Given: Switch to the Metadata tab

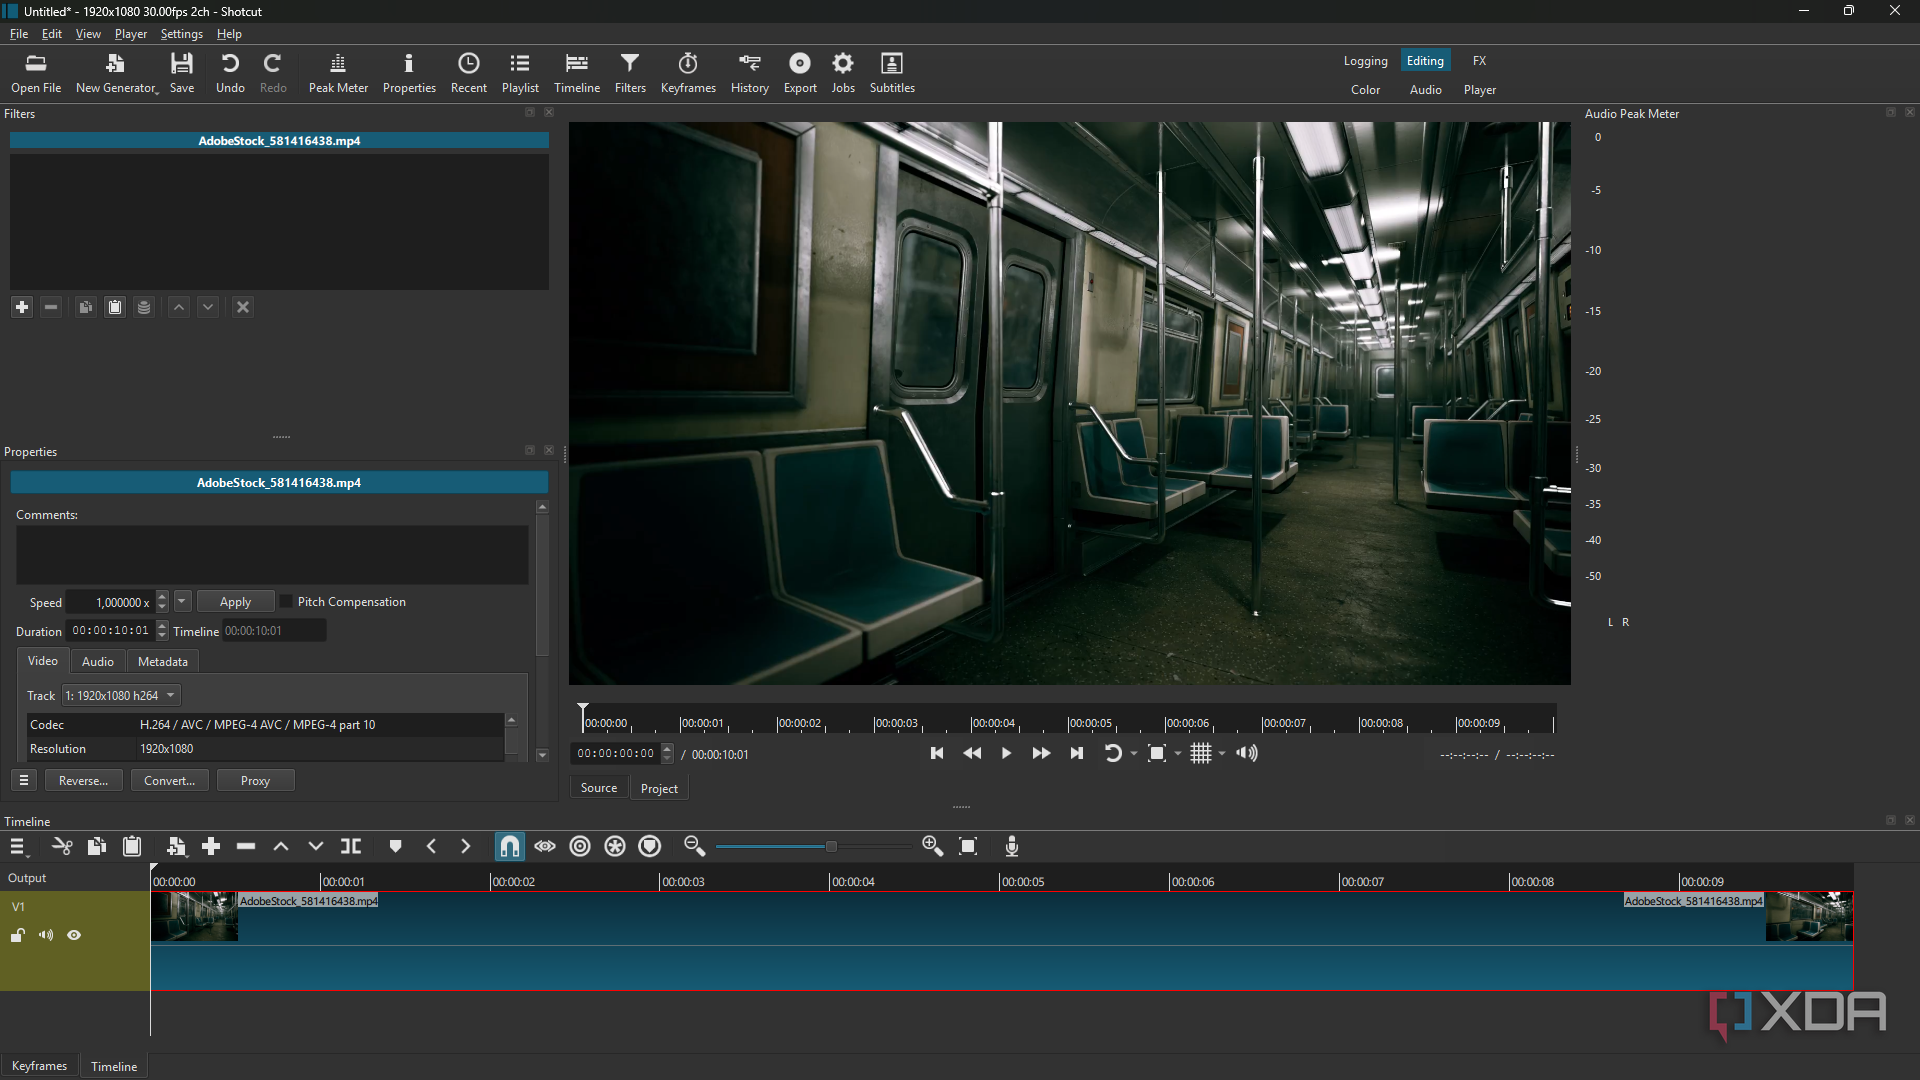Looking at the screenshot, I should [162, 662].
